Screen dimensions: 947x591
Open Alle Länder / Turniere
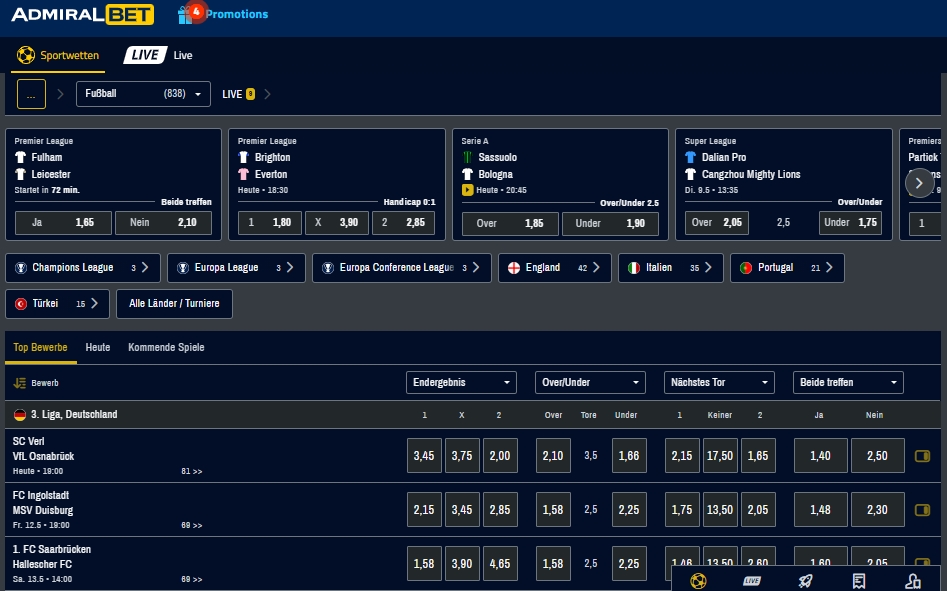(x=174, y=304)
